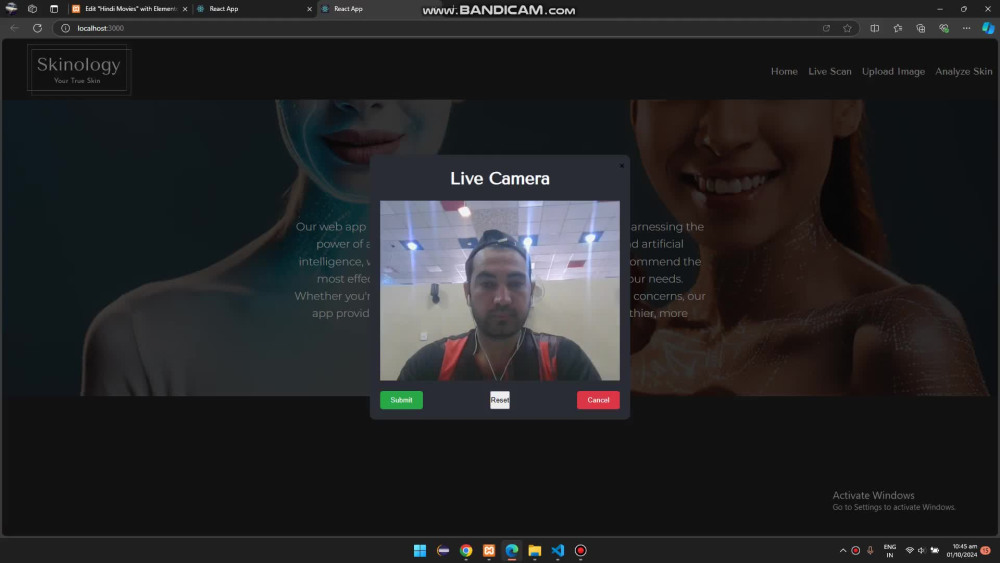This screenshot has width=1000, height=563.
Task: Click the green Submit button
Action: [x=401, y=400]
